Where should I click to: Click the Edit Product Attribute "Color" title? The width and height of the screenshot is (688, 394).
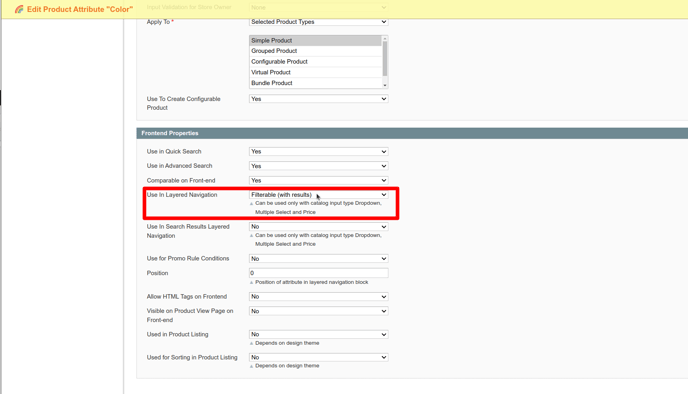tap(80, 9)
